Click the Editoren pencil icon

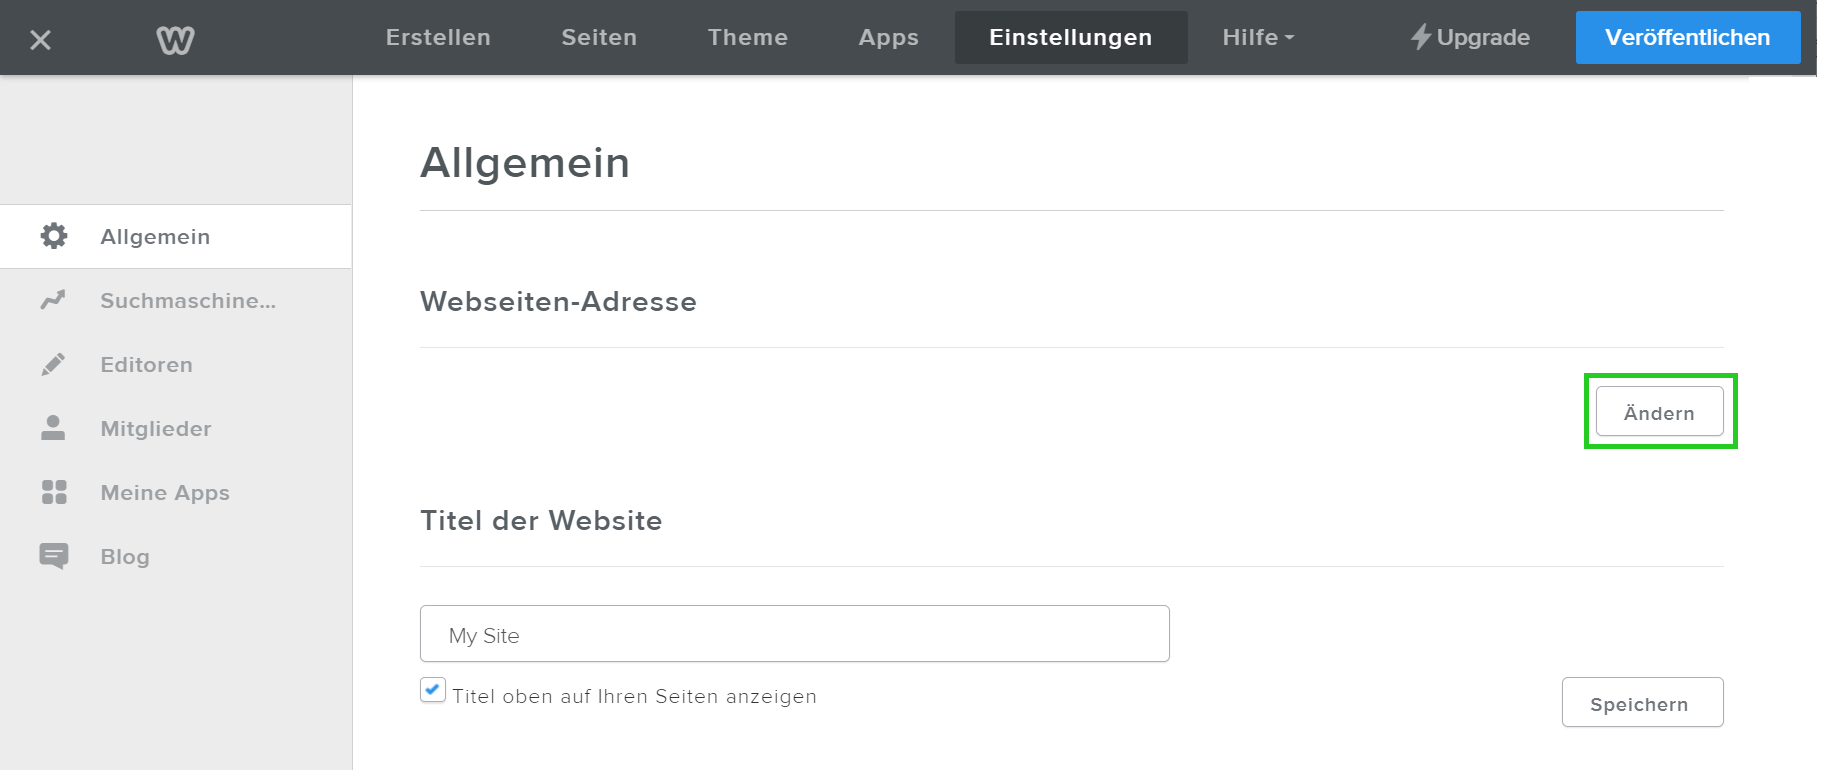[53, 364]
